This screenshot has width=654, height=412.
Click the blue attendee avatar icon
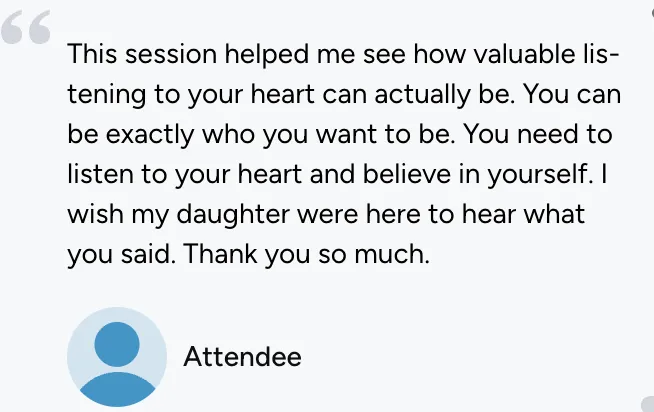(x=117, y=357)
